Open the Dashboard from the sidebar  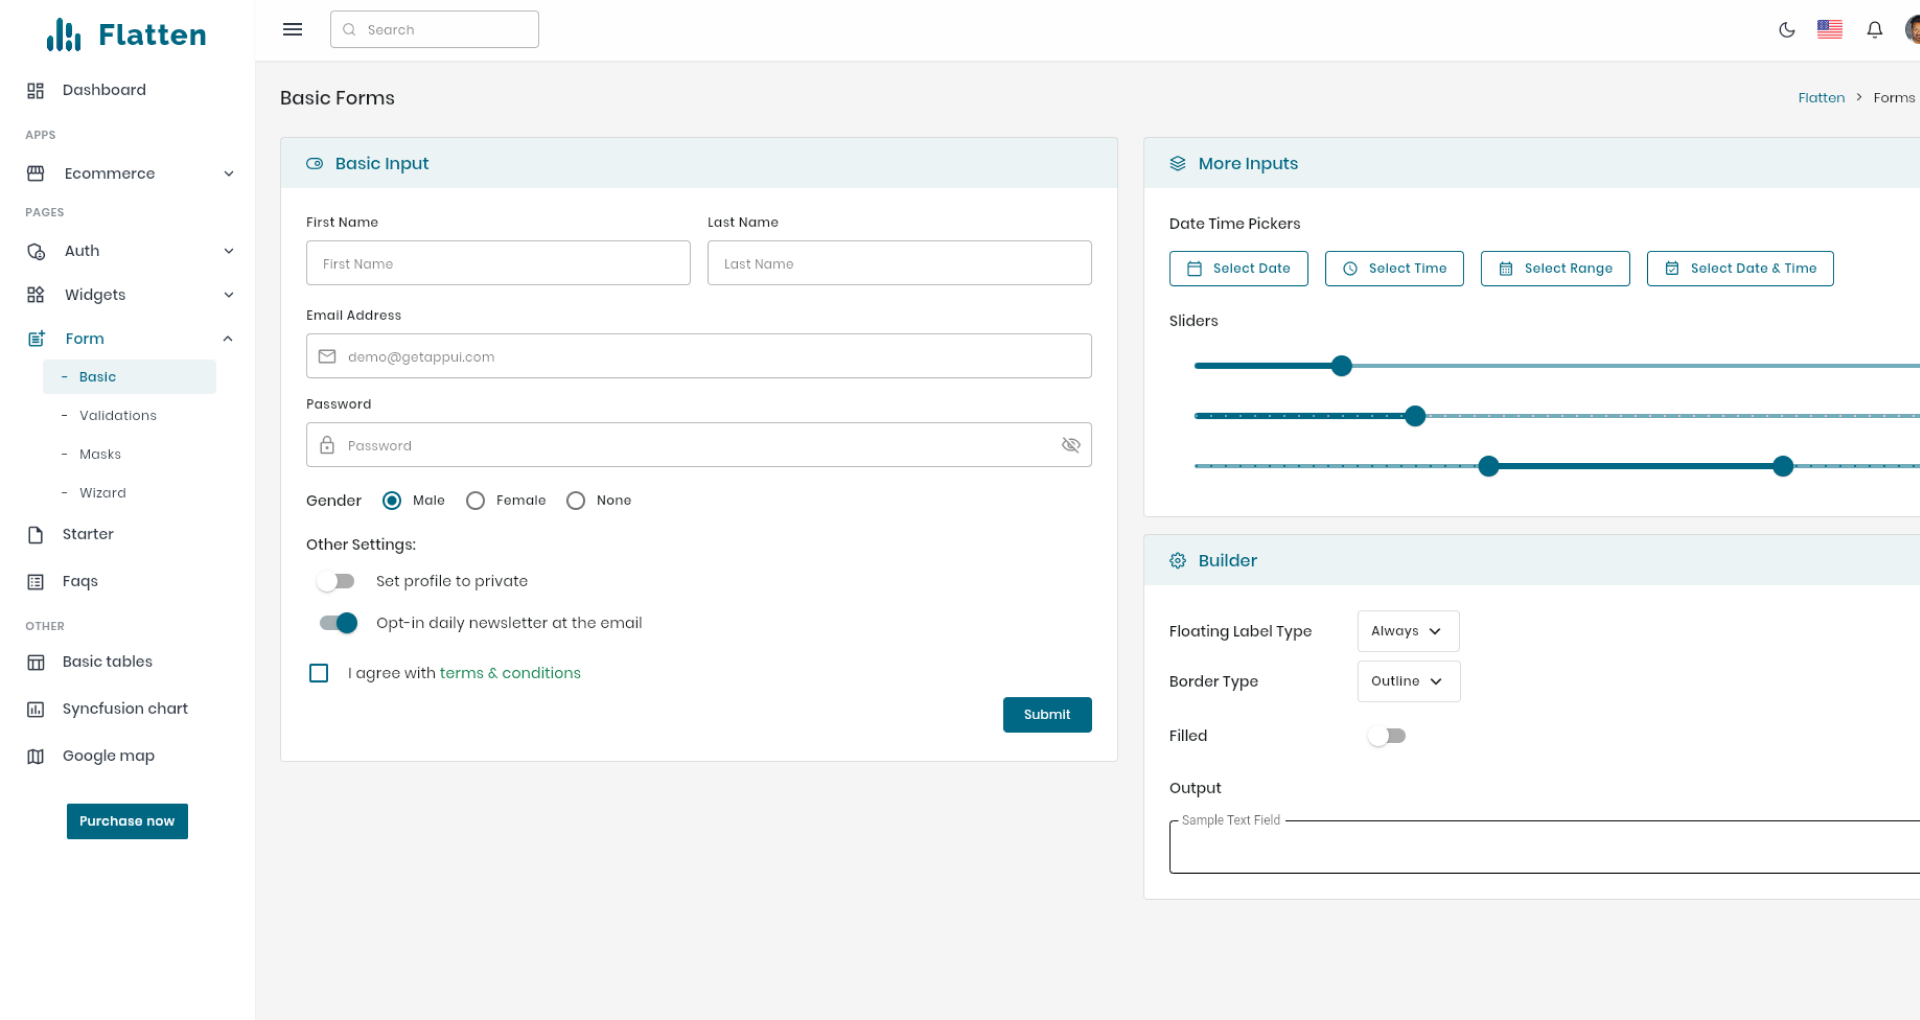104,89
